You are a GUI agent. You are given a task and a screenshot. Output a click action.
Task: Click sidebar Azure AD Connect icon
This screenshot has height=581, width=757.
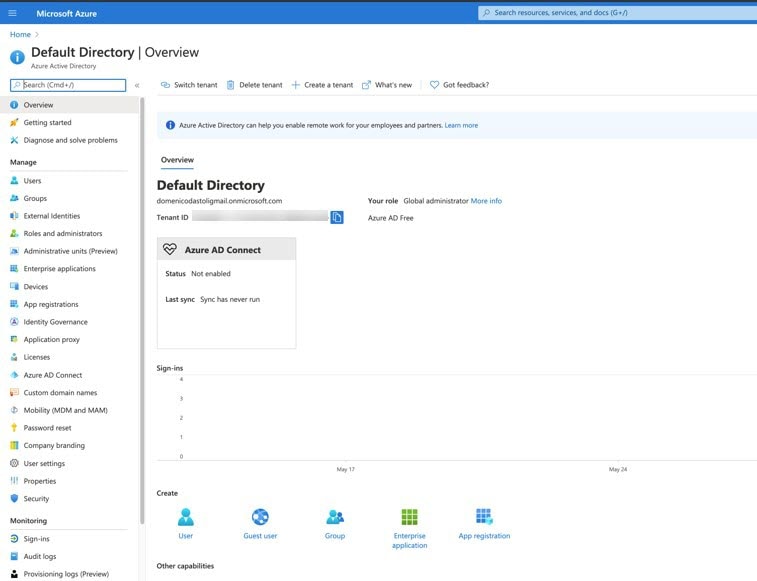tap(14, 375)
